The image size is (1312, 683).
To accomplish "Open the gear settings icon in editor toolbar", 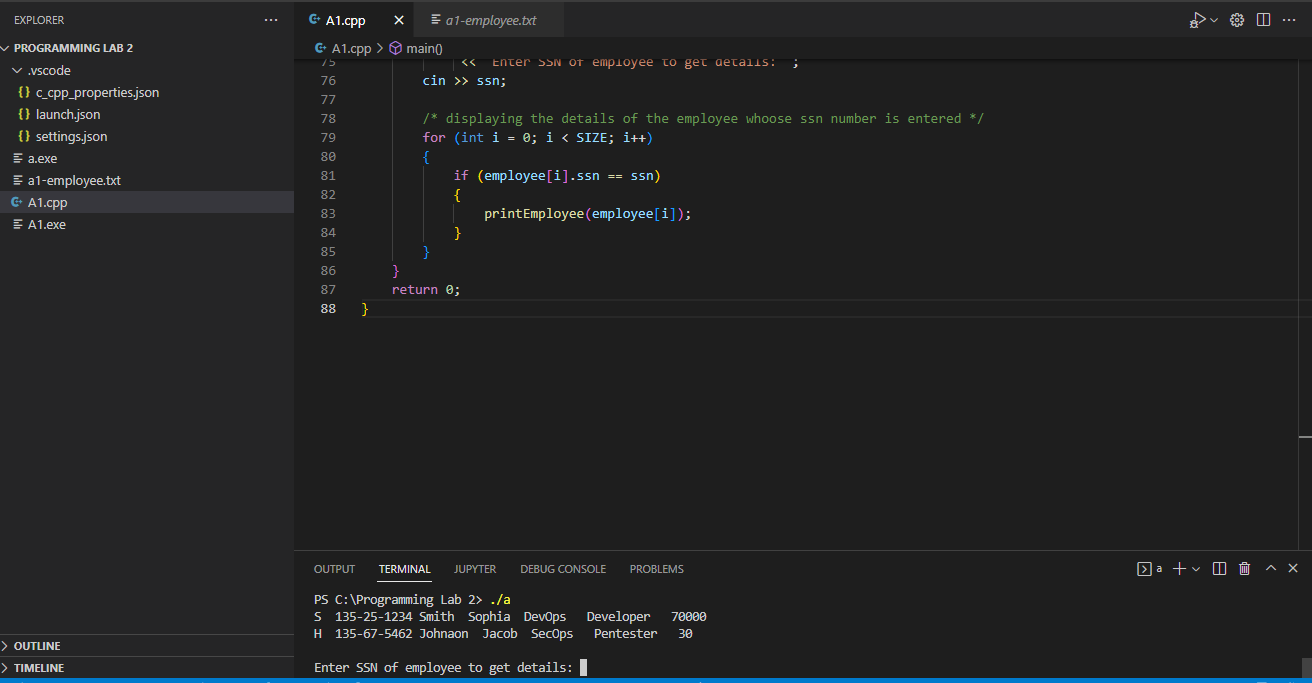I will [1237, 20].
